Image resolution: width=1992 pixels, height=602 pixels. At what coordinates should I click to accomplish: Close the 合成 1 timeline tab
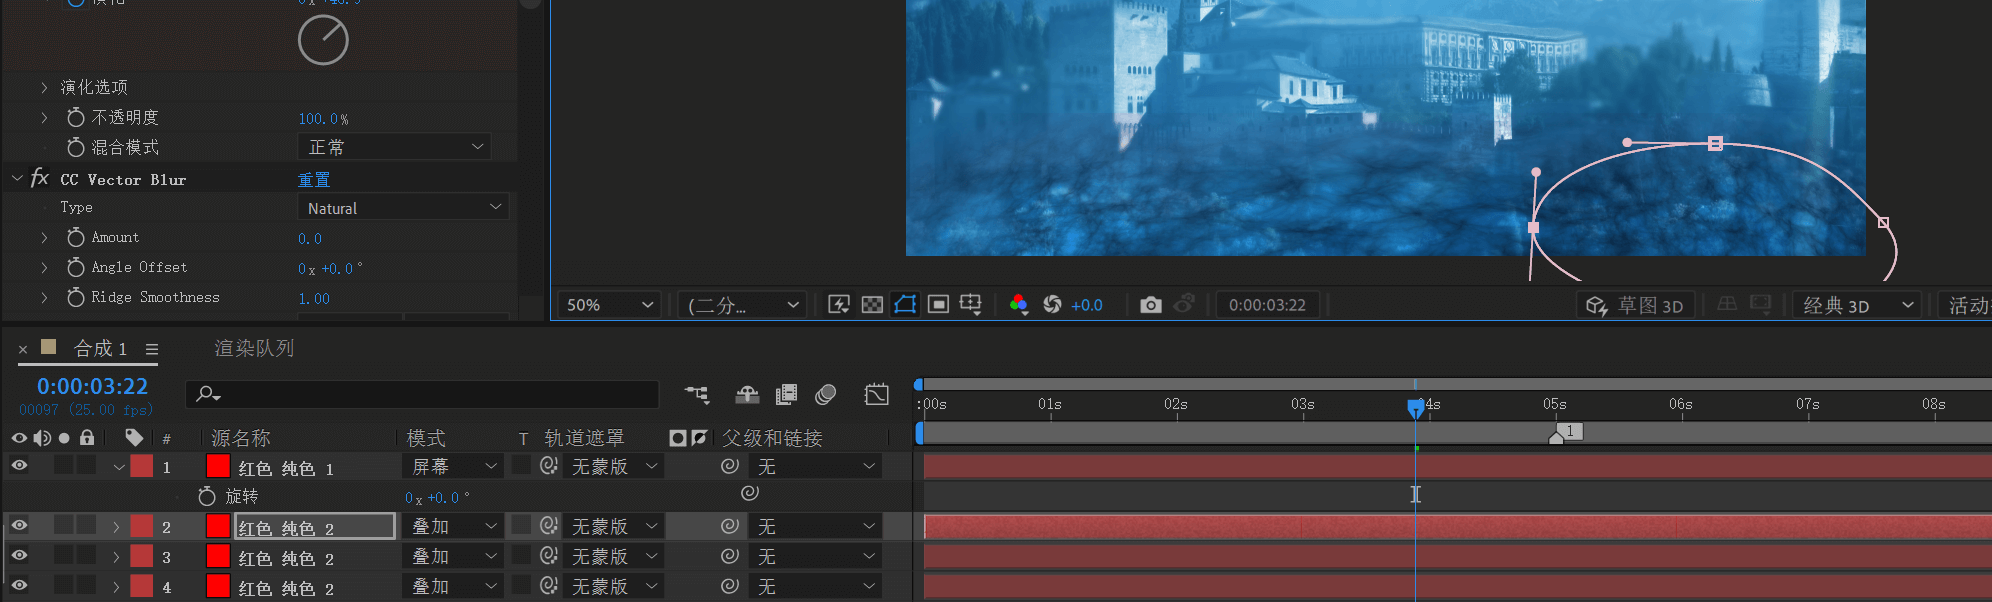tap(23, 349)
